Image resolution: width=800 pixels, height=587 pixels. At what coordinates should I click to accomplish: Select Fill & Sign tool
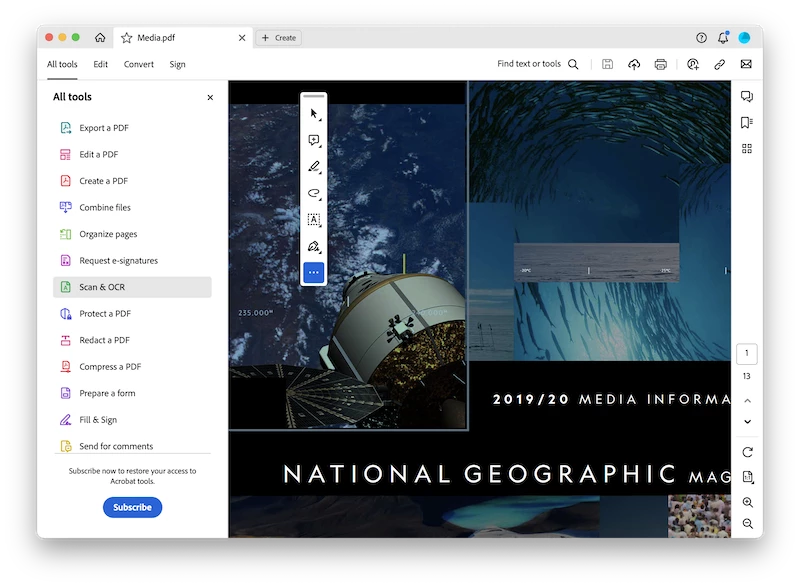[x=132, y=420]
